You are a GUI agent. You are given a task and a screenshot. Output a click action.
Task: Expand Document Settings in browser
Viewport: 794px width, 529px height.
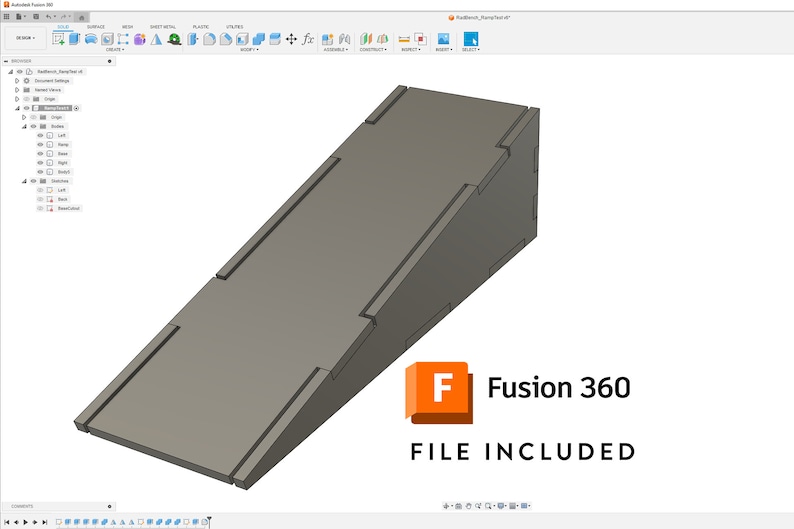pyautogui.click(x=17, y=80)
